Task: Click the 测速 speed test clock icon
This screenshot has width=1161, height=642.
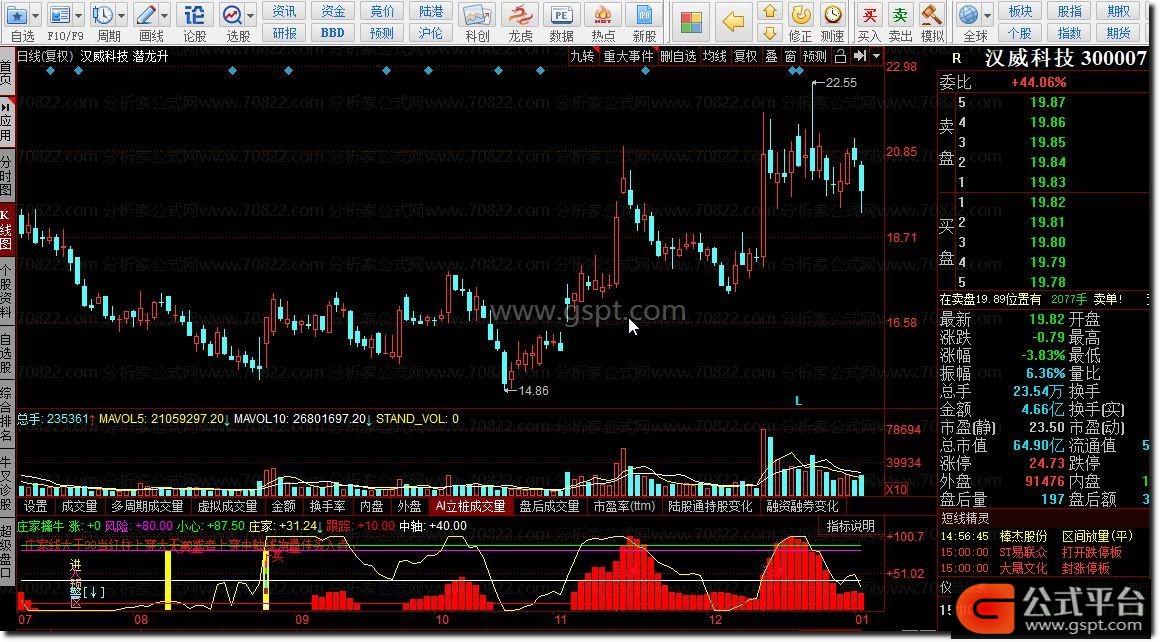Action: pyautogui.click(x=833, y=15)
